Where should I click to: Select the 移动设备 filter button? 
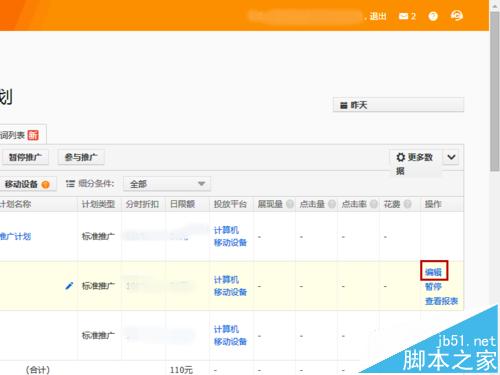27,184
